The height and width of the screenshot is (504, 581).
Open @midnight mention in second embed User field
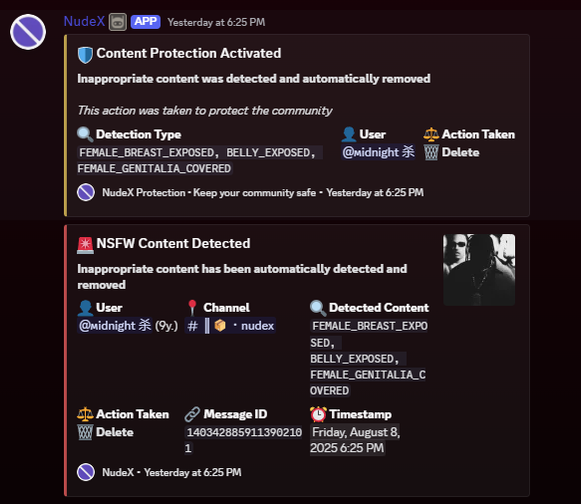point(115,326)
